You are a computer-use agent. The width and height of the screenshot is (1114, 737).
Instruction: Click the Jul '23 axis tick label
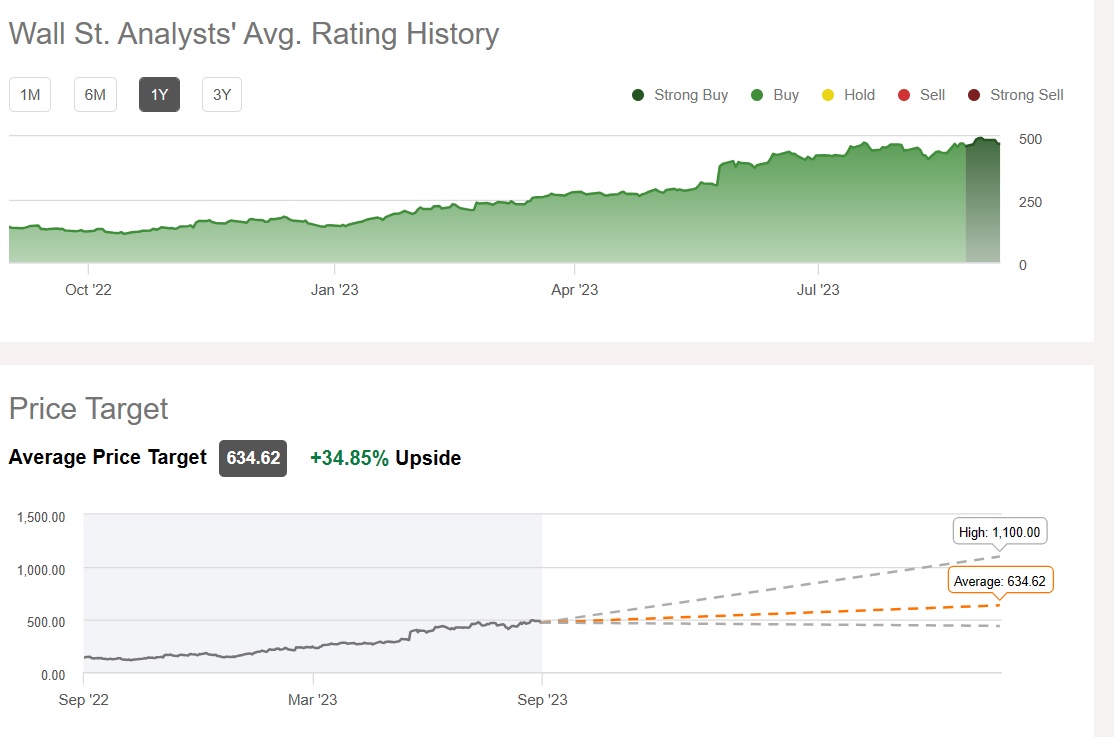[818, 290]
